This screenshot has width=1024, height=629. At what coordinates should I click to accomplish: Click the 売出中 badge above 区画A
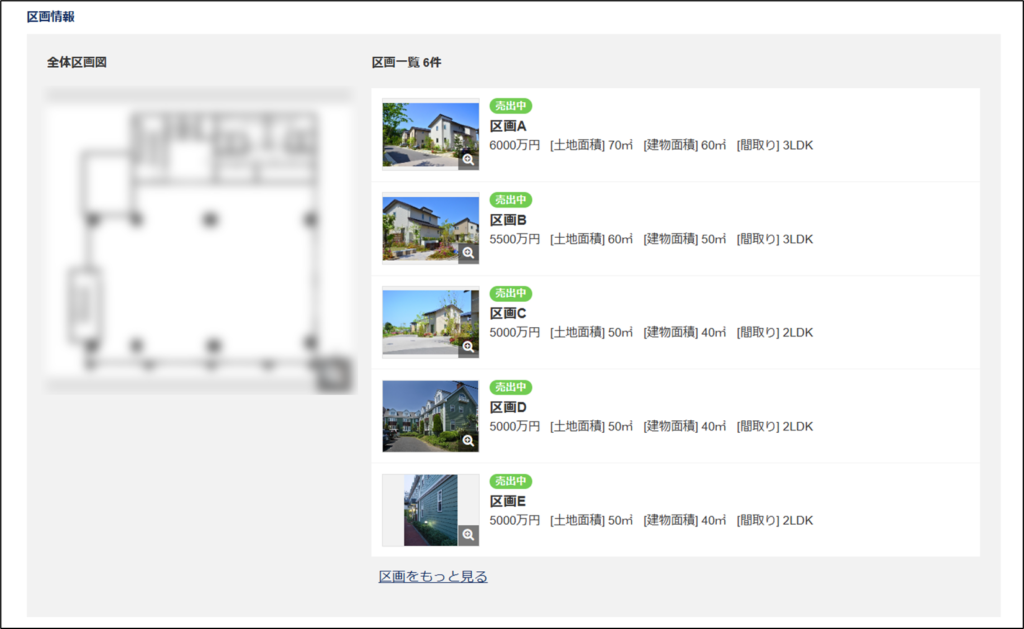[x=510, y=106]
